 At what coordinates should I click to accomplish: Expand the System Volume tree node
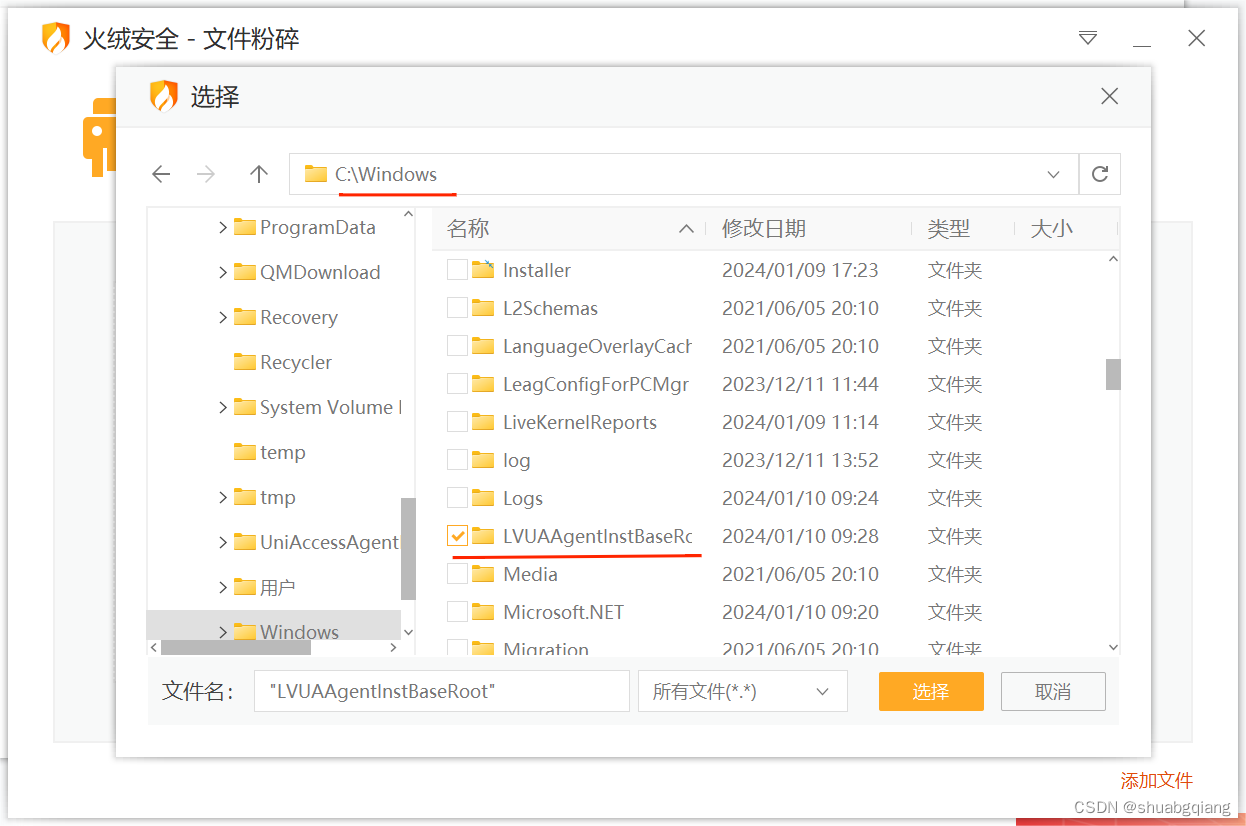223,407
